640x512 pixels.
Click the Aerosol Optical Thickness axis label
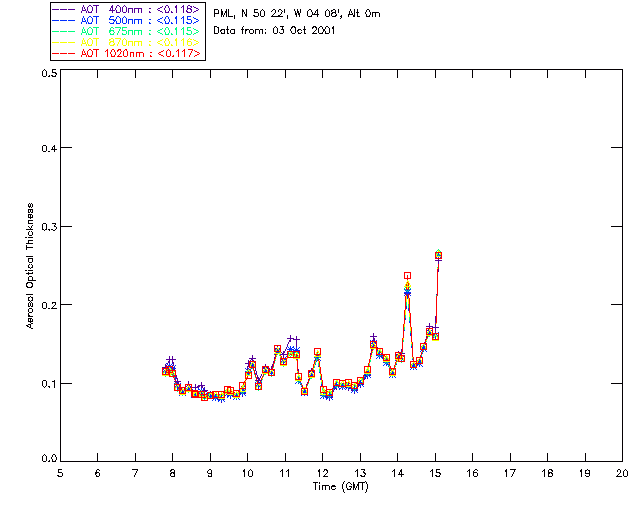click(x=30, y=266)
